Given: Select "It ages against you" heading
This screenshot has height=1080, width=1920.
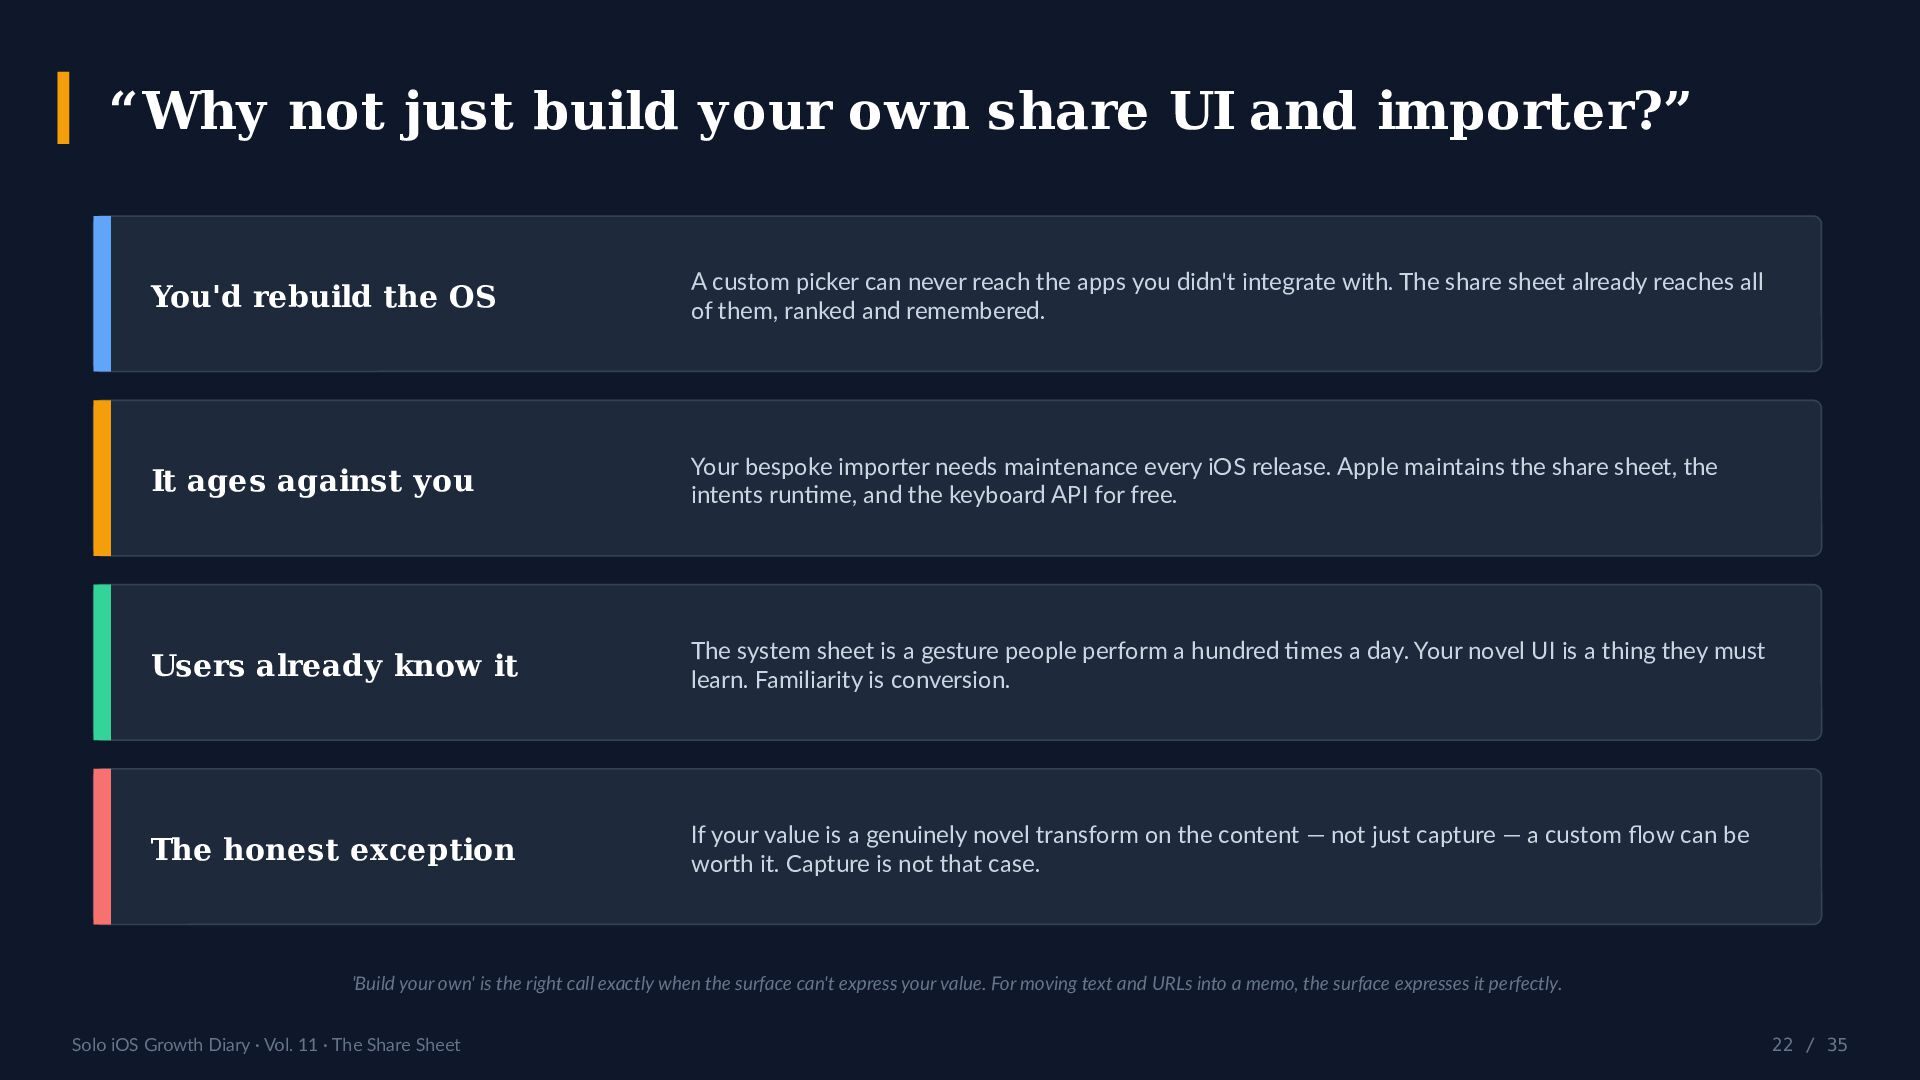Looking at the screenshot, I should click(312, 481).
